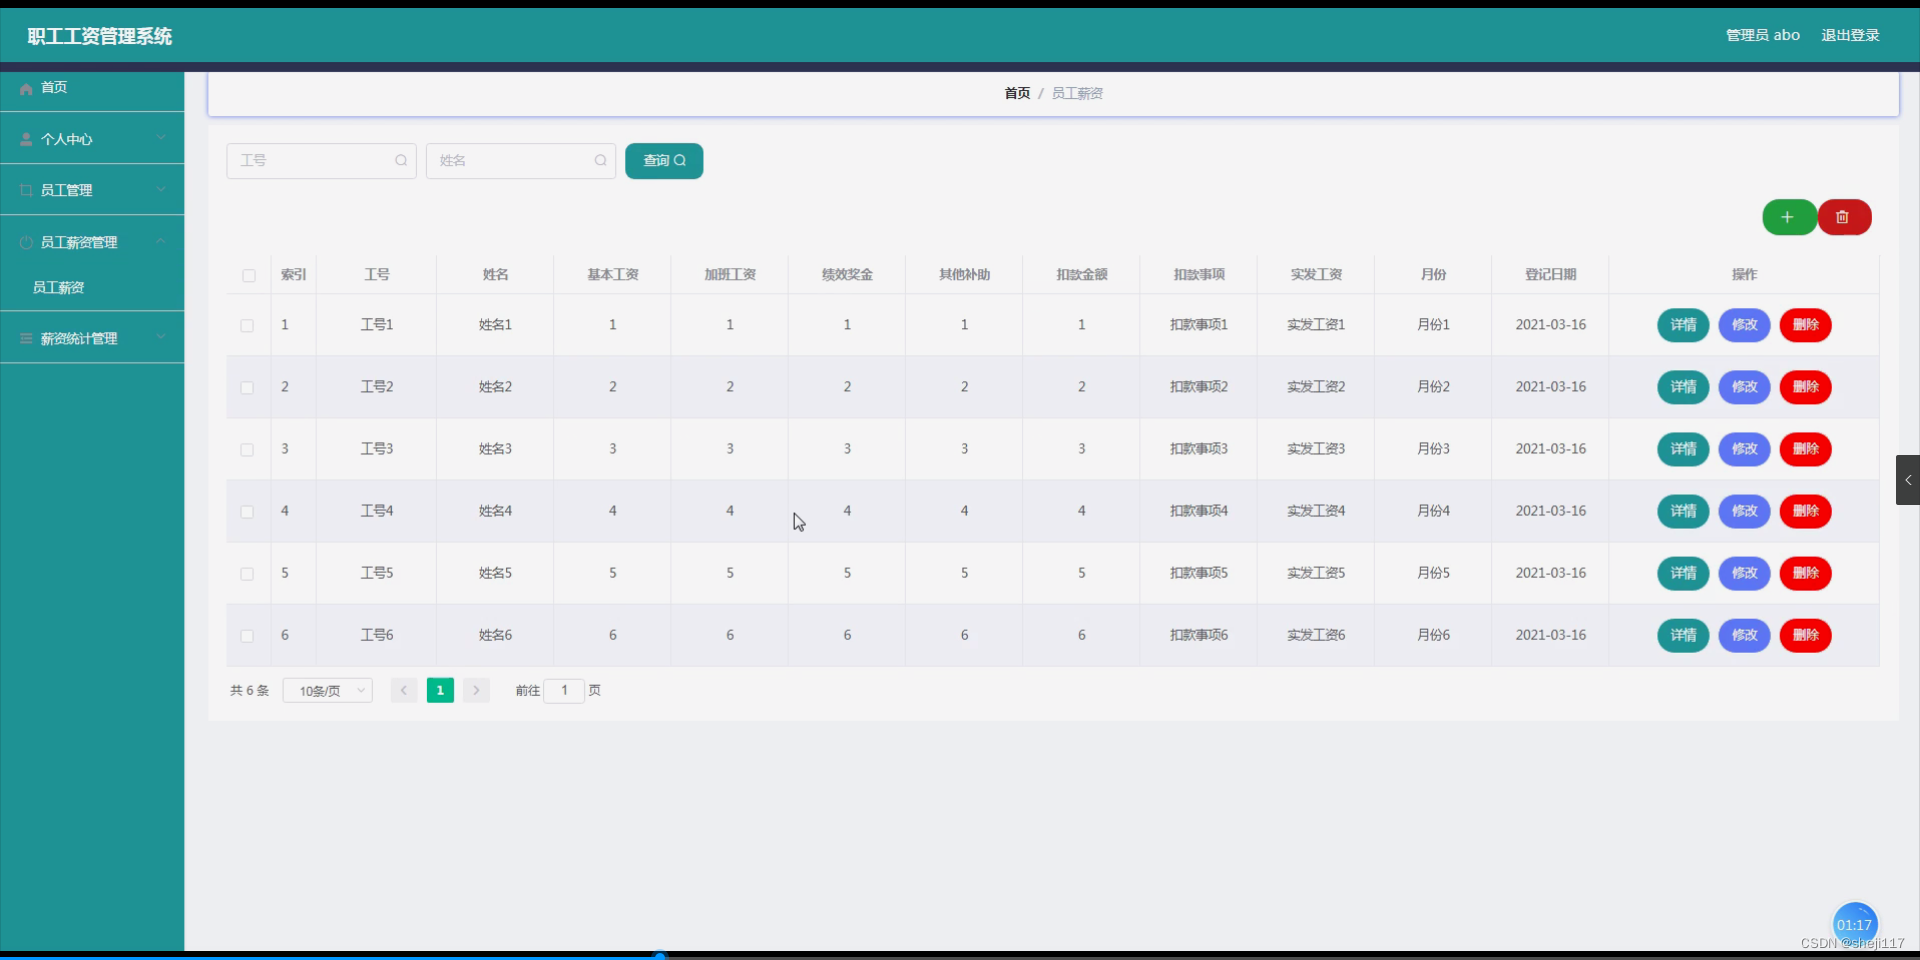This screenshot has height=960, width=1920.
Task: Open 员工管理 in the sidebar
Action: point(92,190)
